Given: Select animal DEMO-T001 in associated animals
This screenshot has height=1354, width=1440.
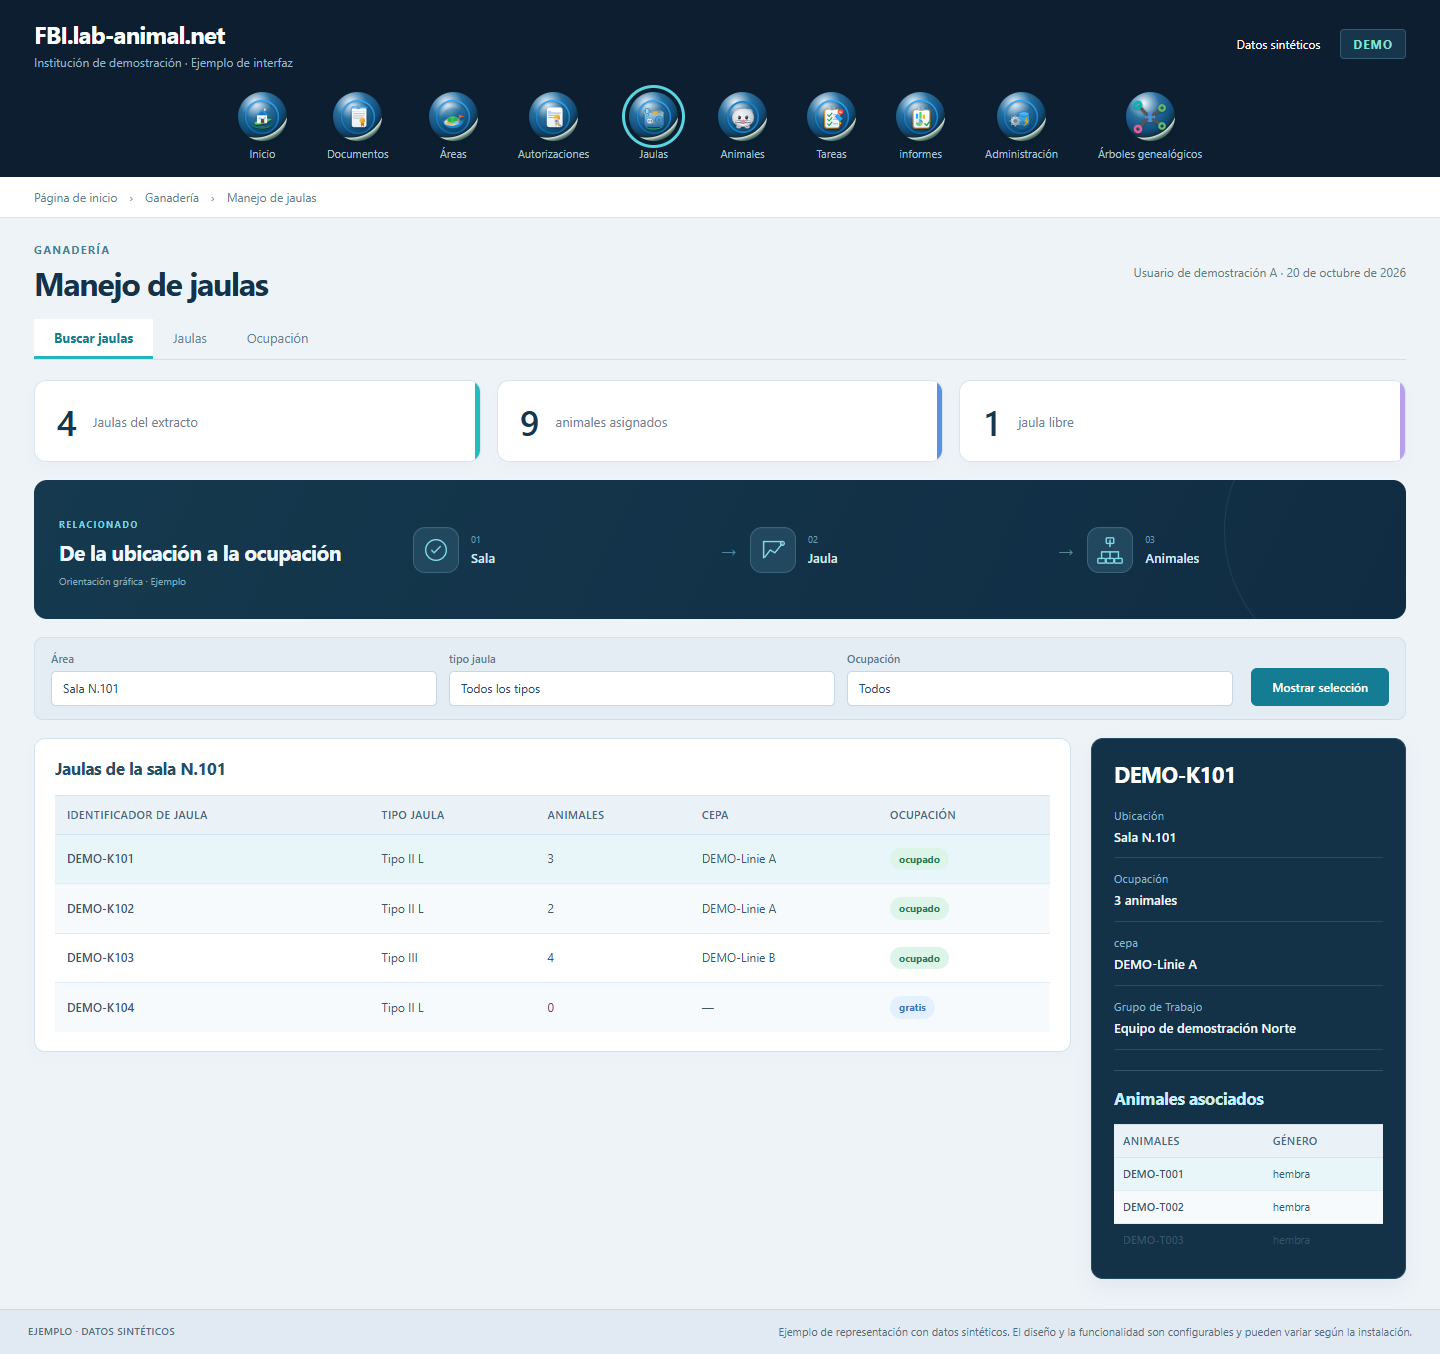Looking at the screenshot, I should coord(1248,1174).
